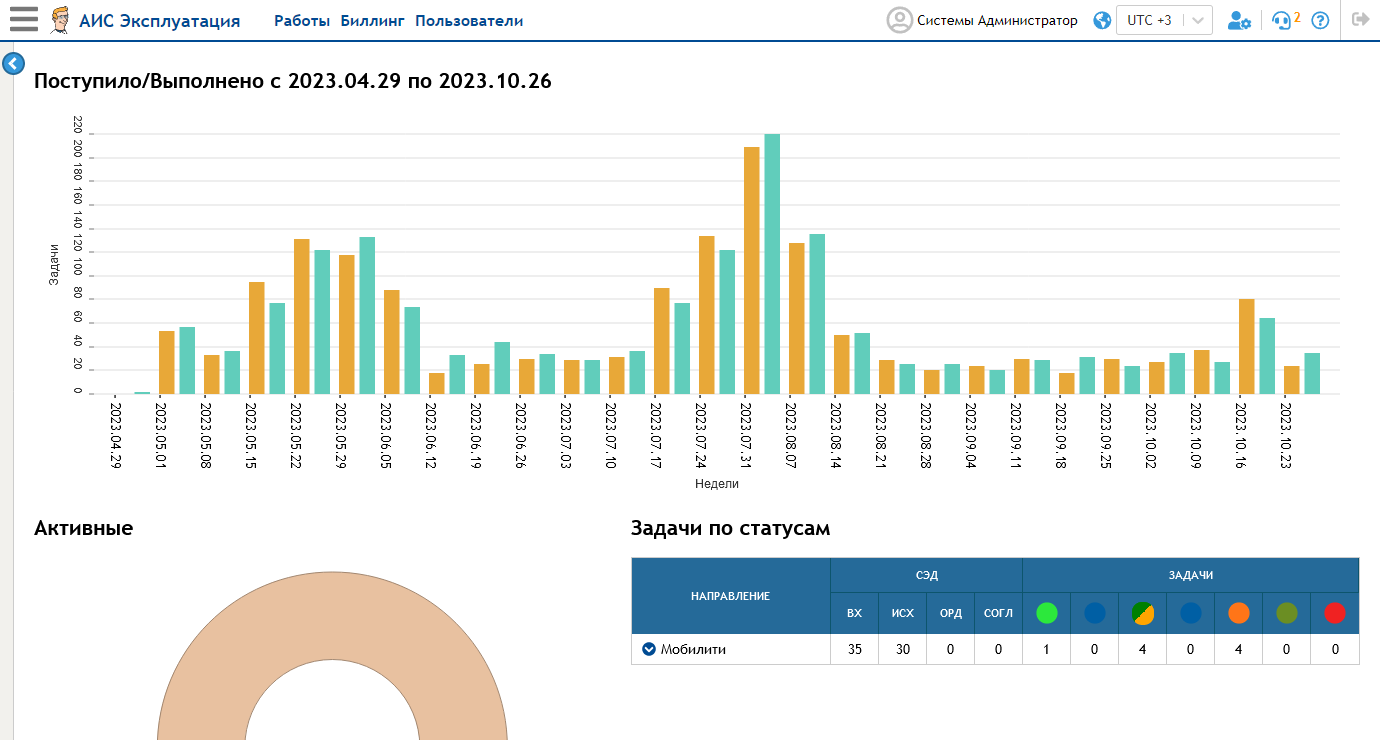This screenshot has height=740, width=1380.
Task: Open the hamburger main menu
Action: coord(24,19)
